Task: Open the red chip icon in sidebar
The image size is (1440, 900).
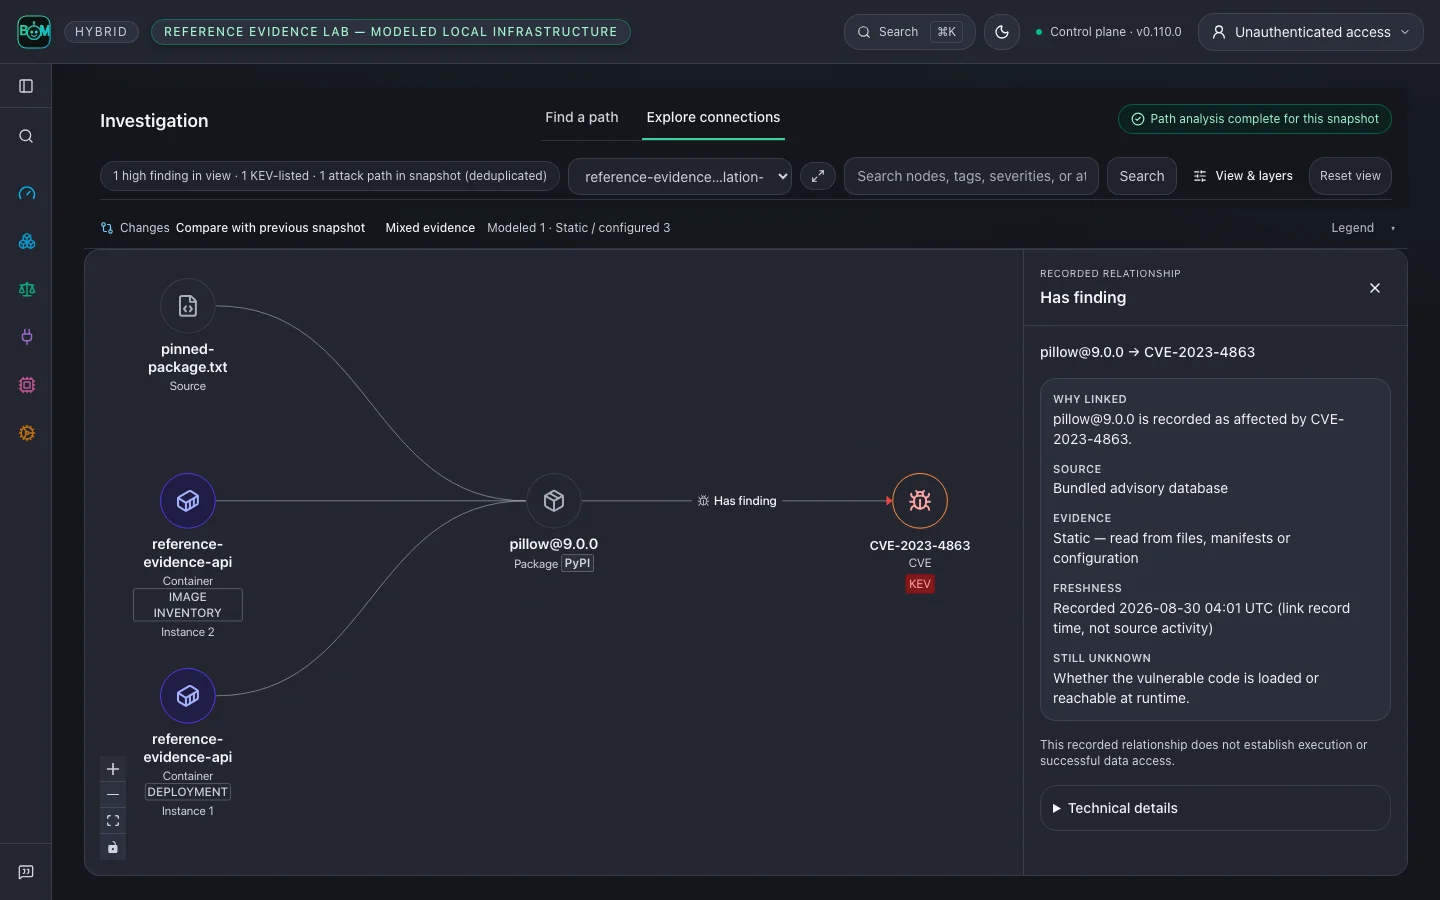Action: 27,385
